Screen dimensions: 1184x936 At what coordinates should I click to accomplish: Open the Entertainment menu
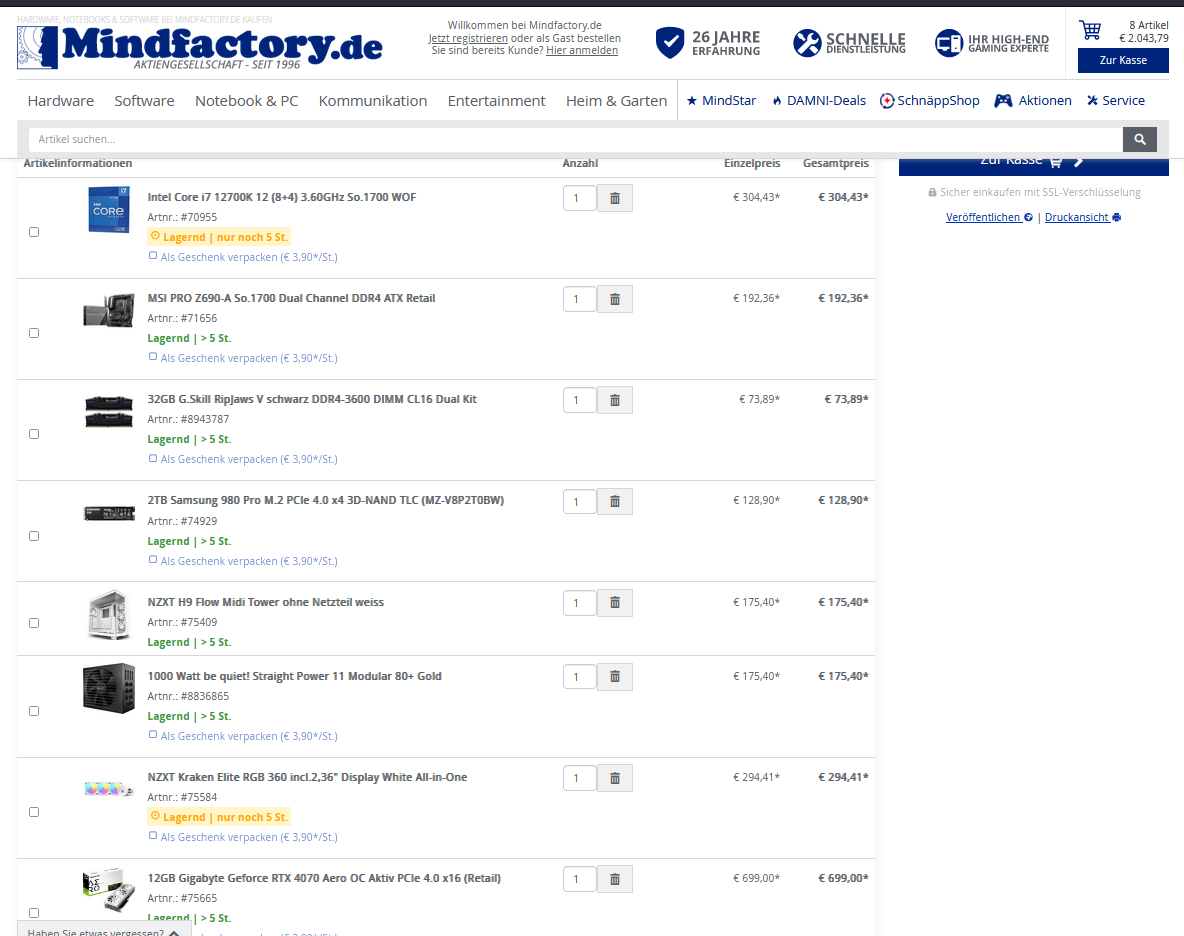coord(496,100)
